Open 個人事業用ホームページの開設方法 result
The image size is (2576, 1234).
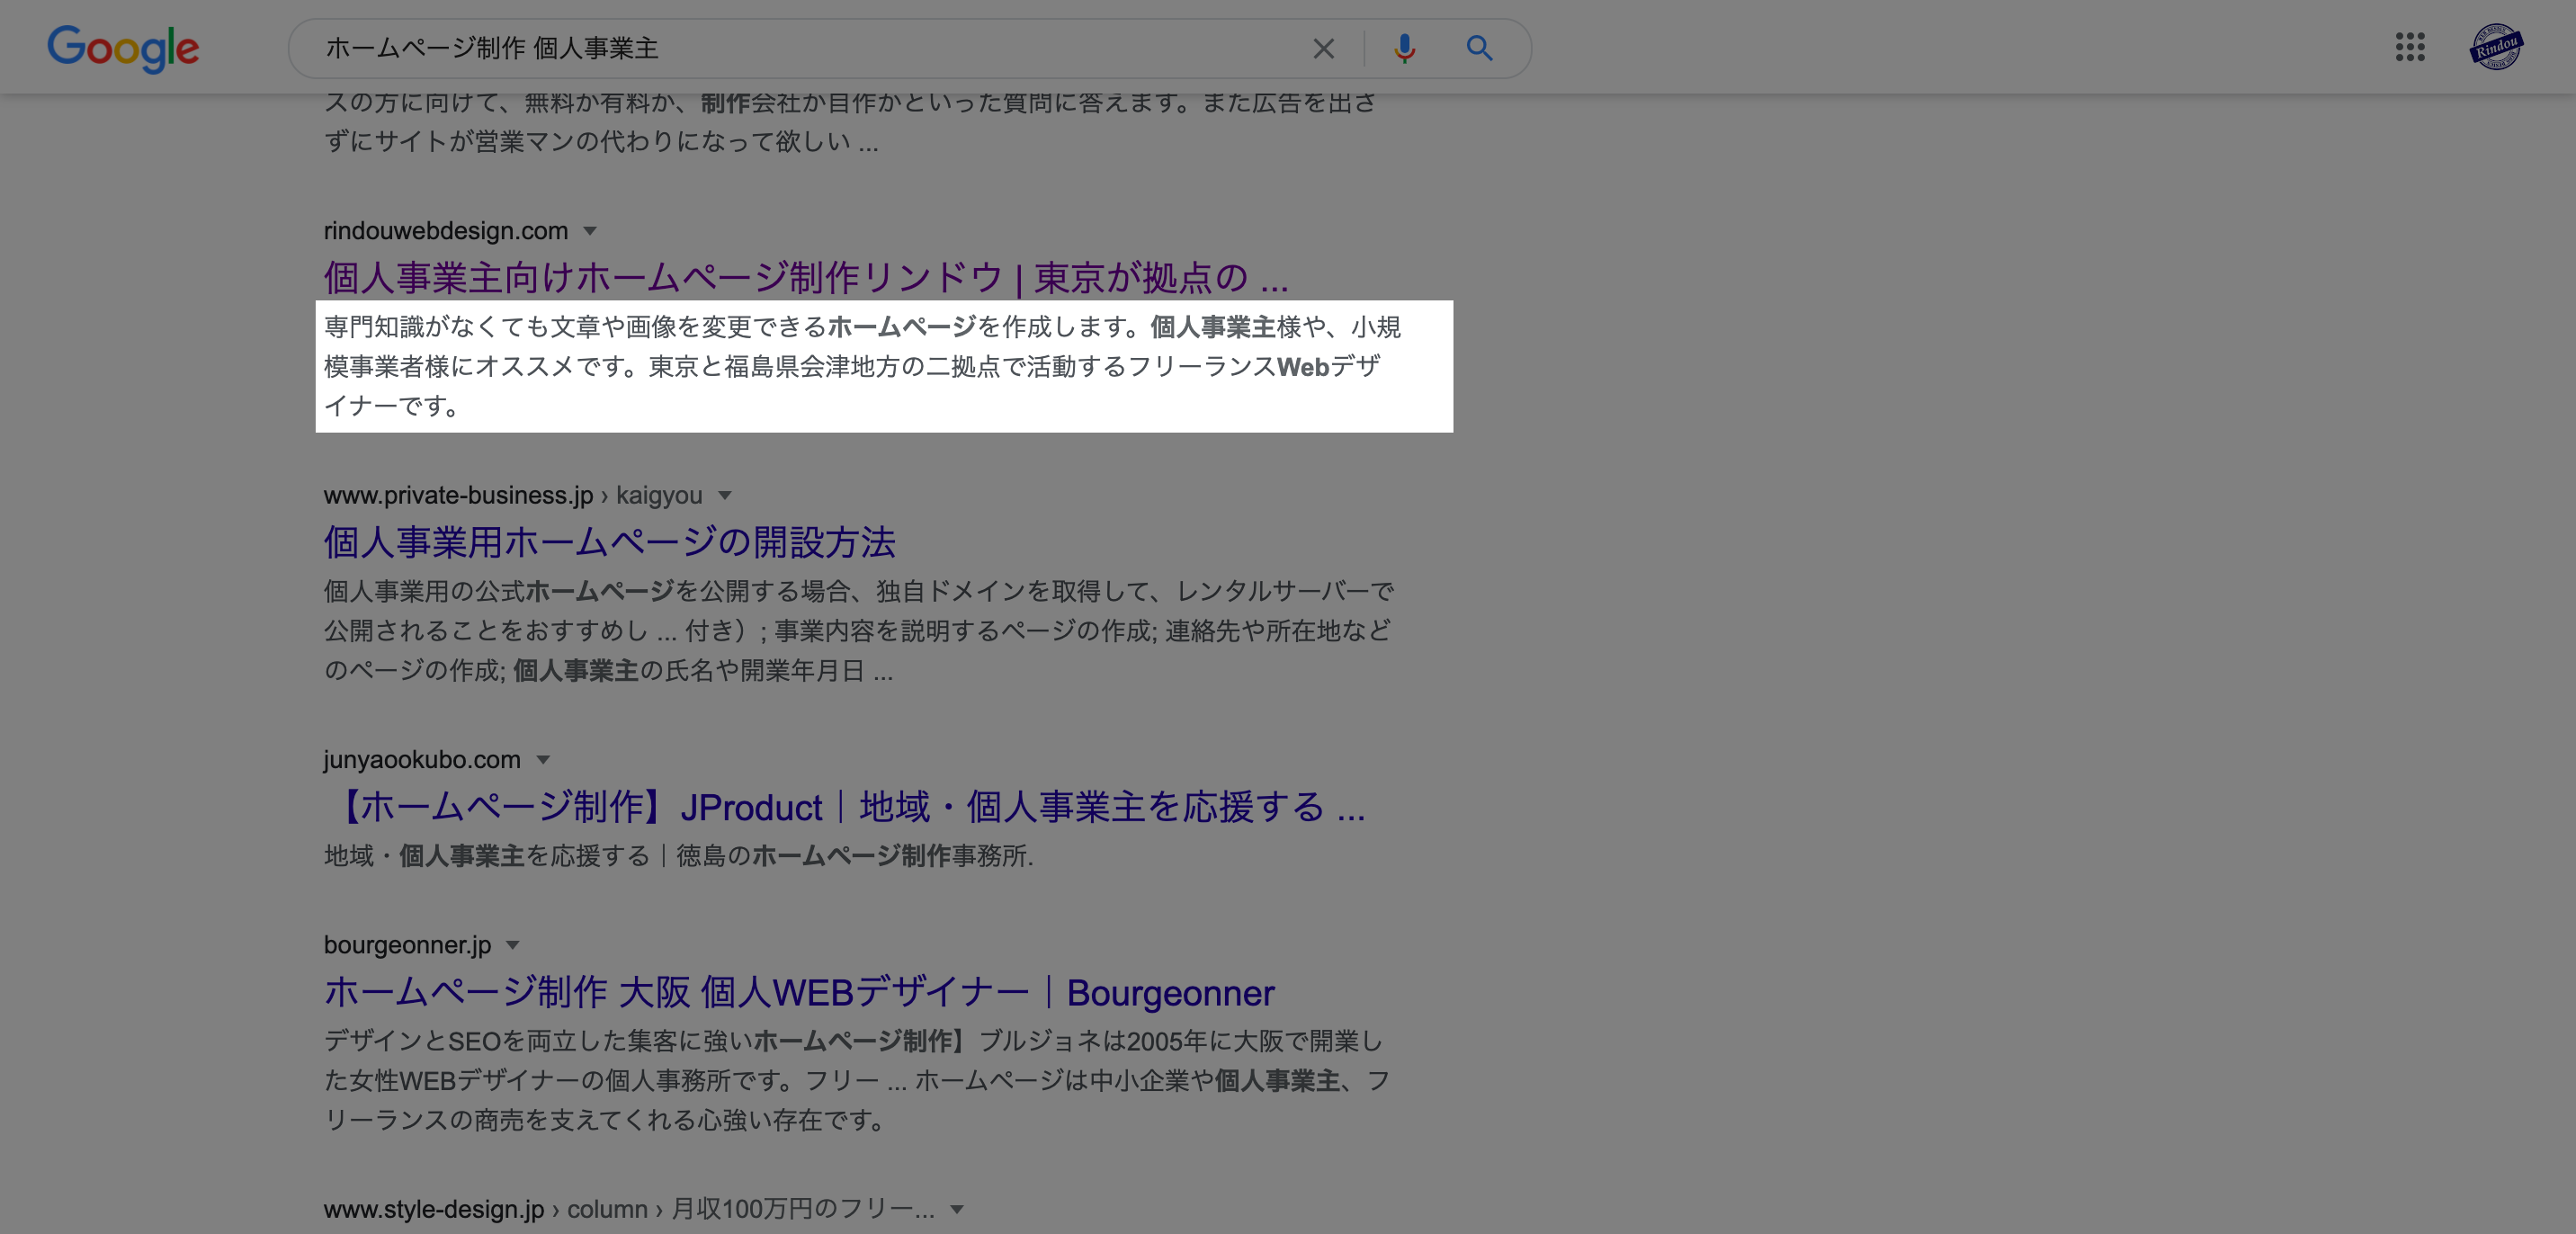(609, 543)
